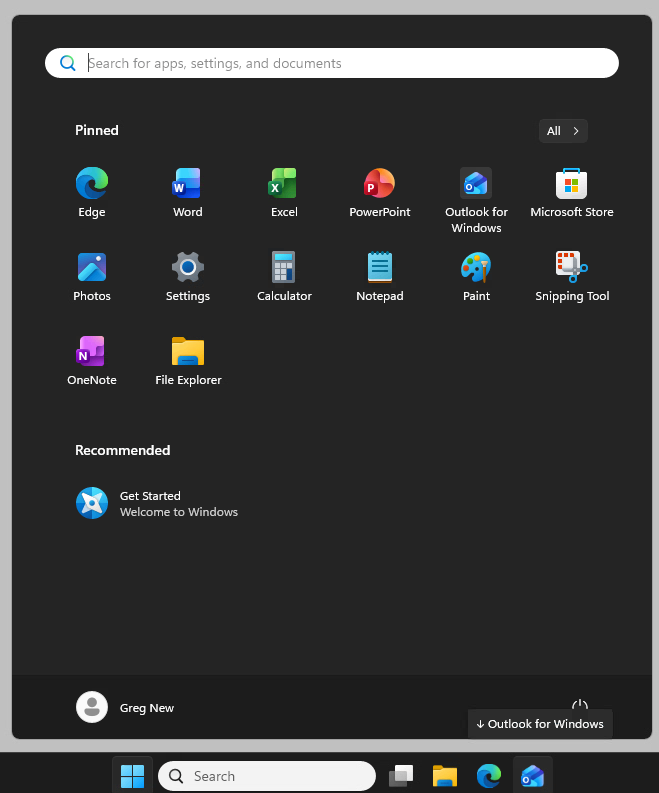Launch PowerPoint from pinned apps
659x793 pixels.
click(380, 193)
